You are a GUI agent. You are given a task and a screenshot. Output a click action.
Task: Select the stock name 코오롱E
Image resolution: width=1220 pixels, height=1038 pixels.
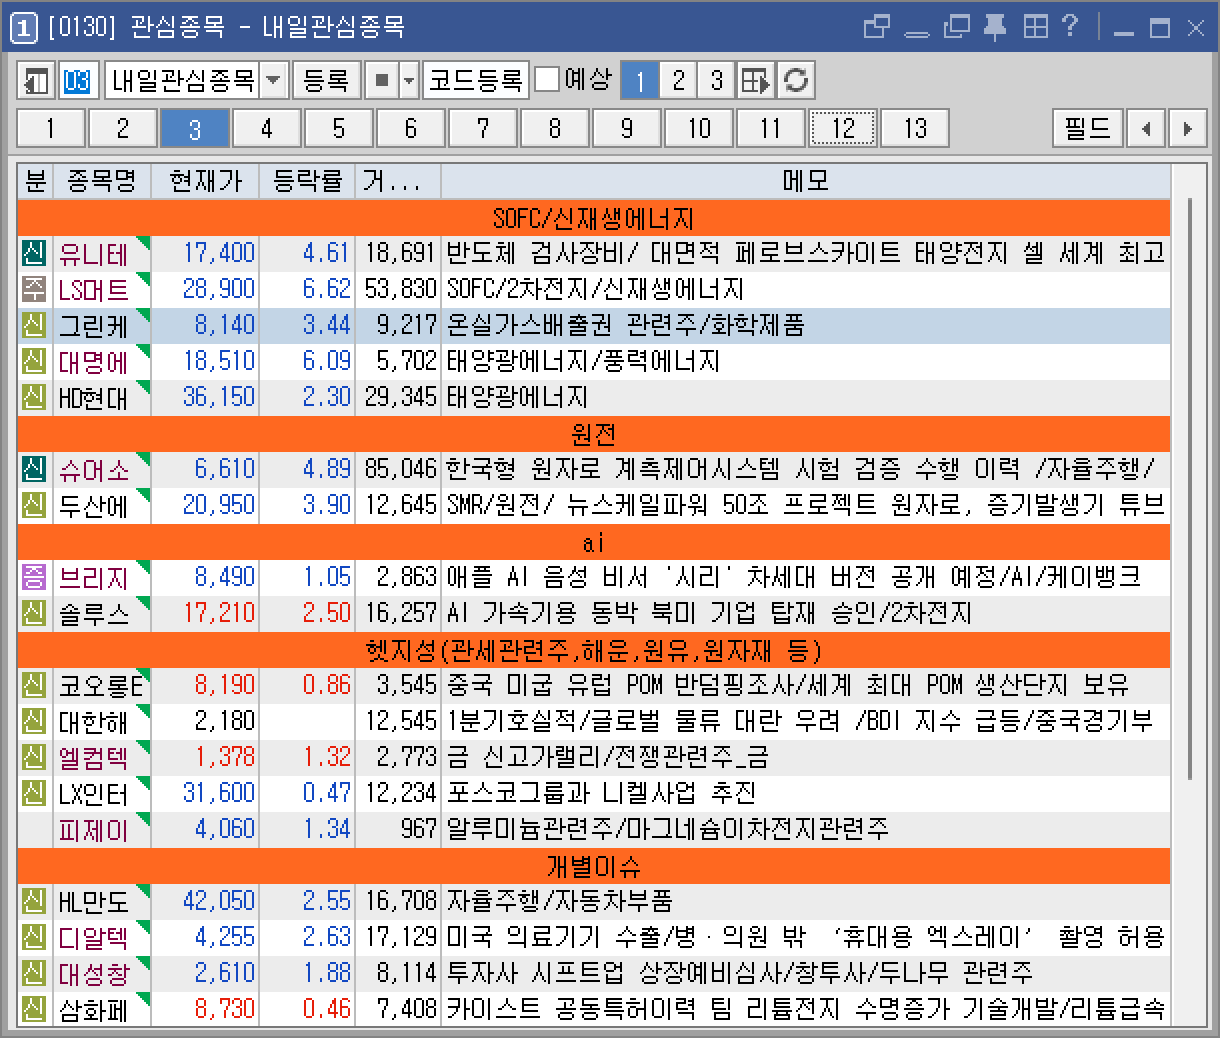point(101,686)
